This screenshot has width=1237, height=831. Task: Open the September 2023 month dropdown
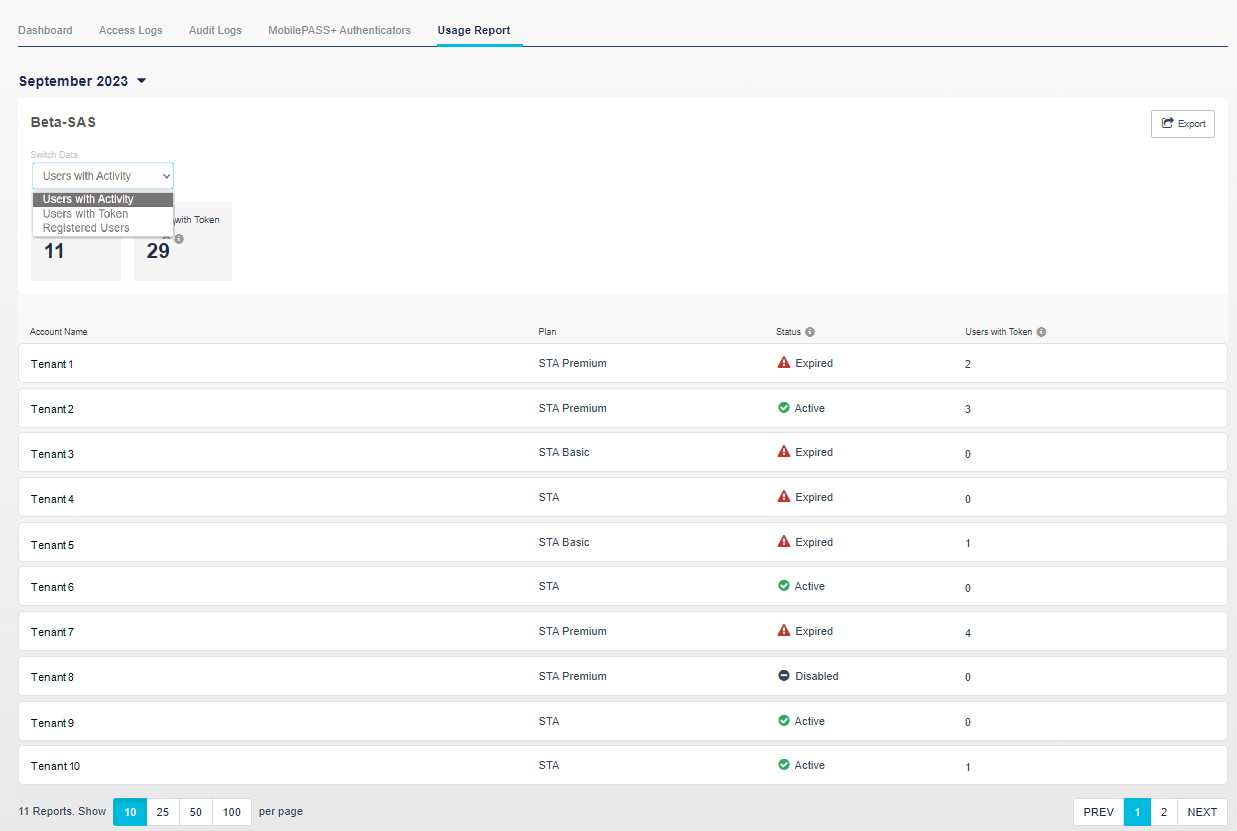[83, 81]
